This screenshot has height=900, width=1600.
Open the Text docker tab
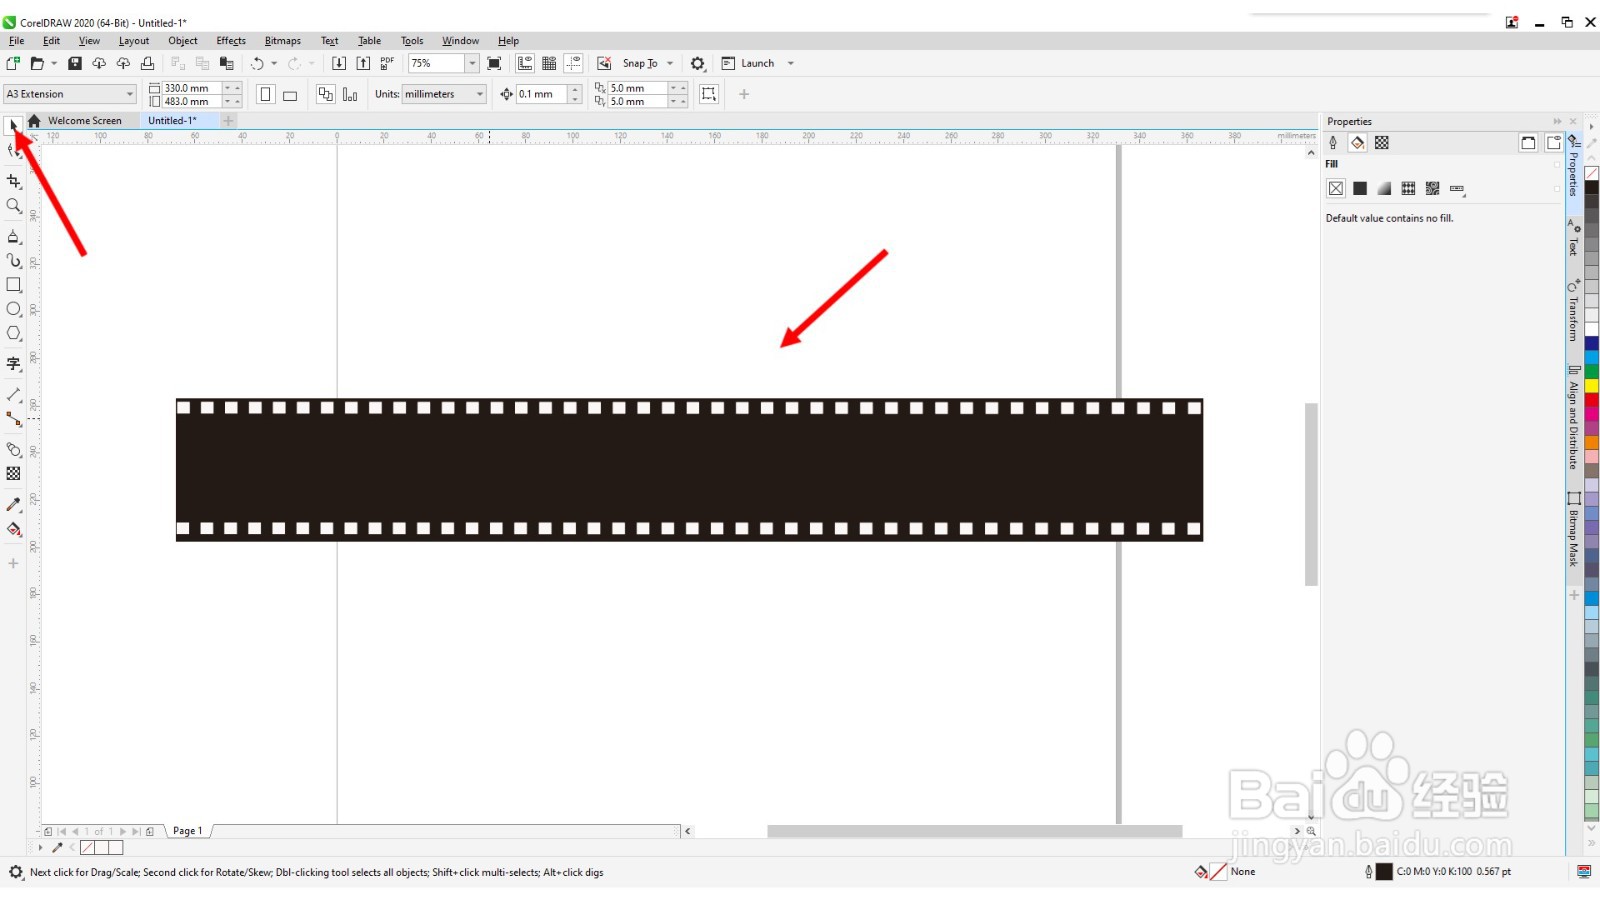pyautogui.click(x=1574, y=238)
